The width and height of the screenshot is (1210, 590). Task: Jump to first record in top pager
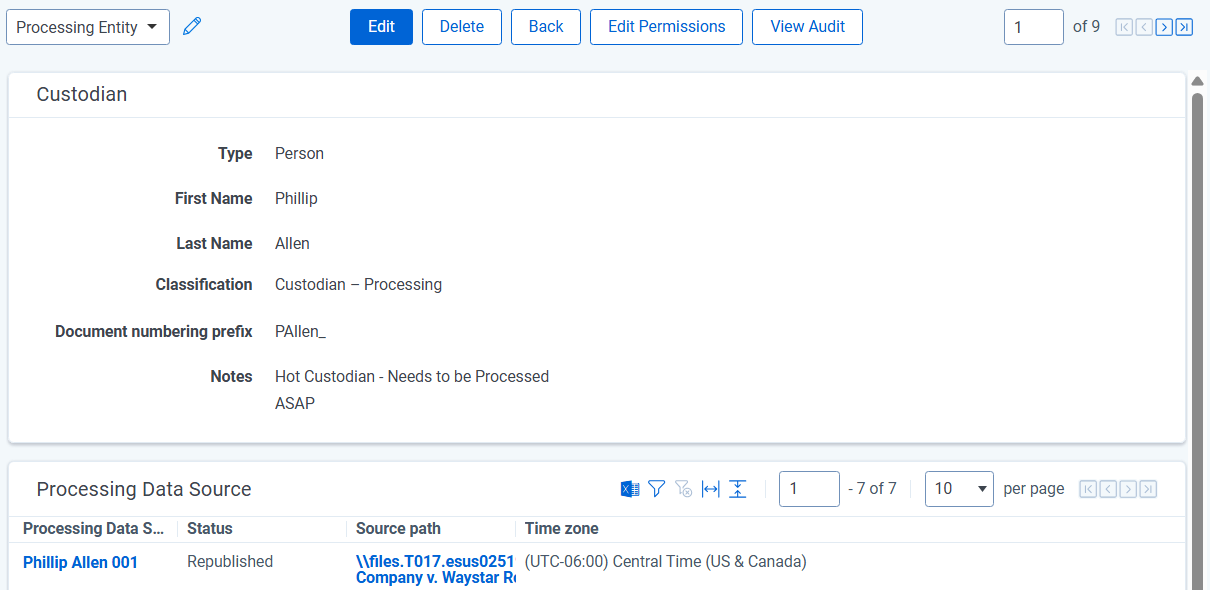[1124, 27]
